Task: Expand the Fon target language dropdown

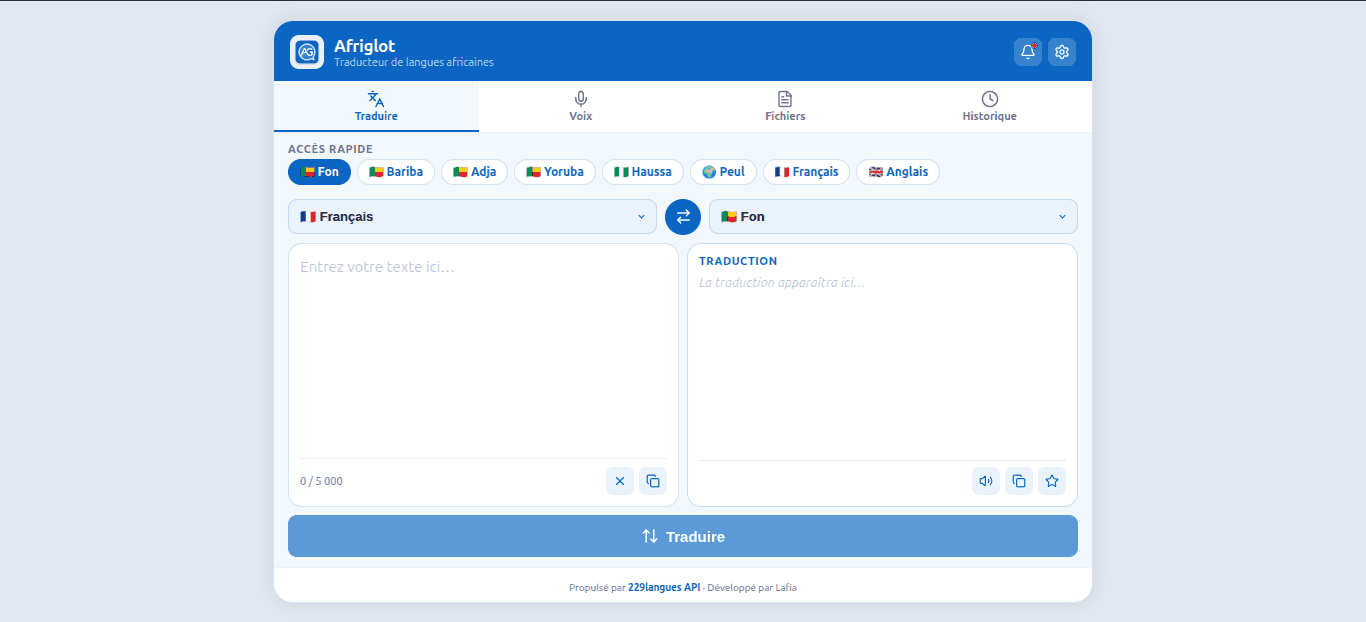Action: 893,217
